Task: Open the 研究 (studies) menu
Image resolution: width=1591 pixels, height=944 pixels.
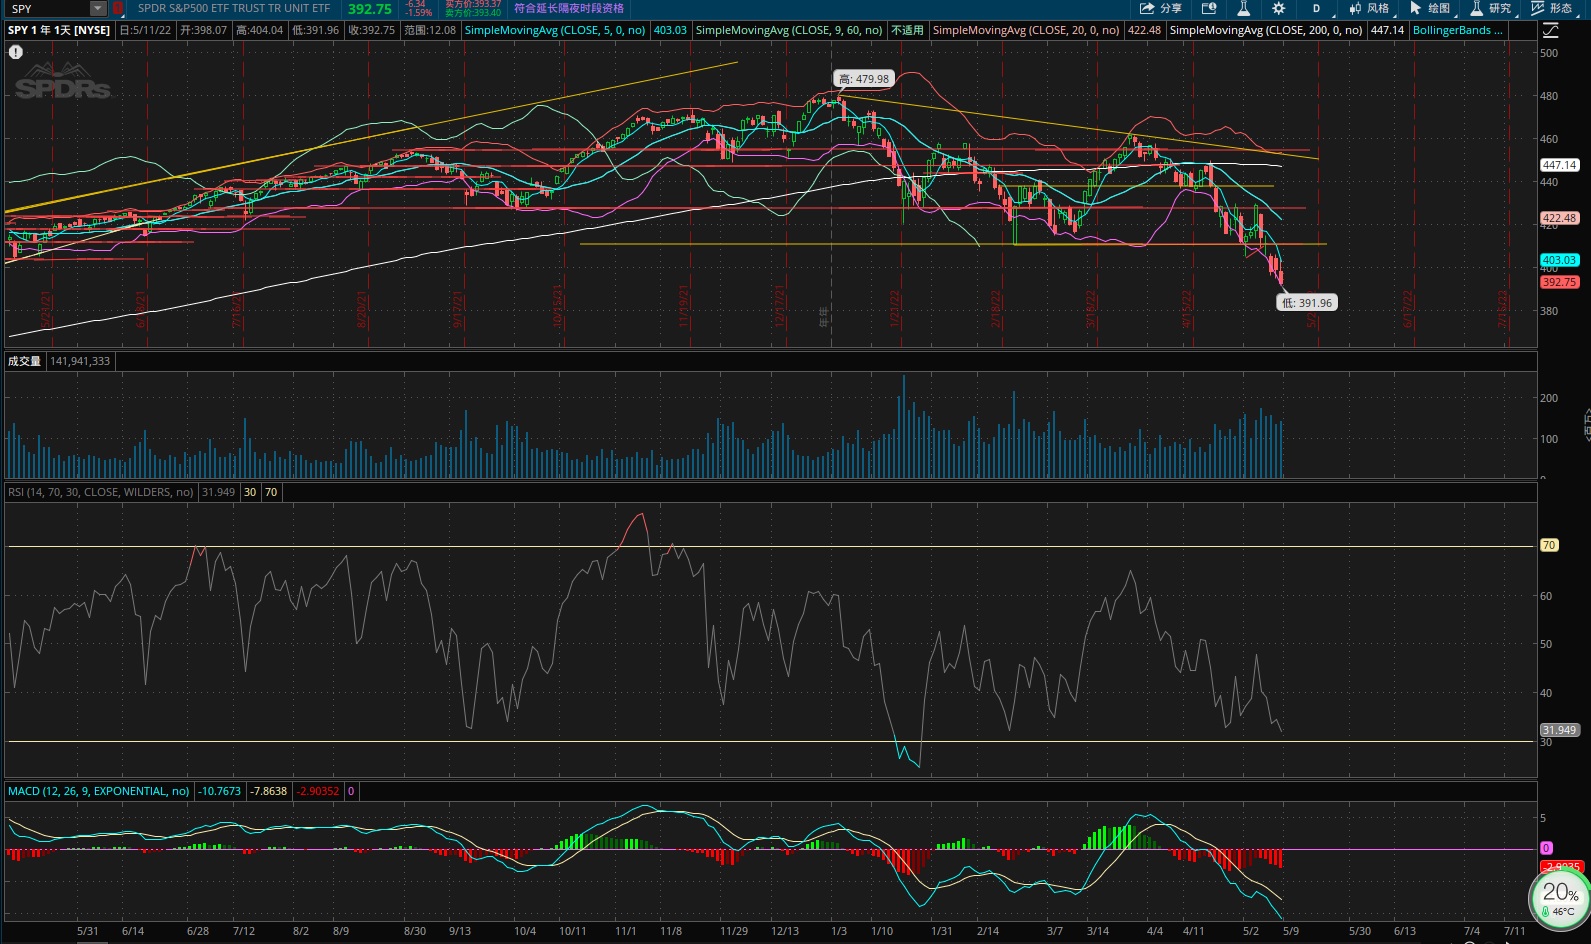Action: coord(1491,8)
